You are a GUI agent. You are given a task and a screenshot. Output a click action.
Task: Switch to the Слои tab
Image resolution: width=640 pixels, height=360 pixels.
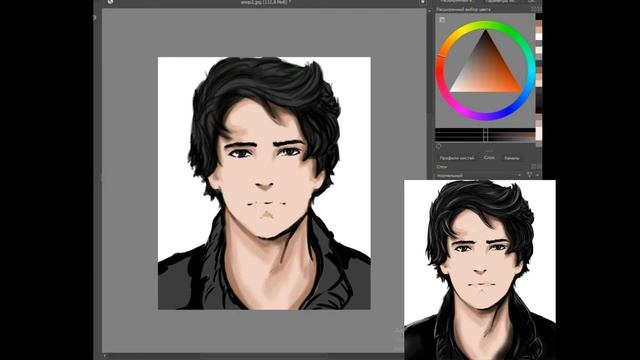[x=489, y=158]
